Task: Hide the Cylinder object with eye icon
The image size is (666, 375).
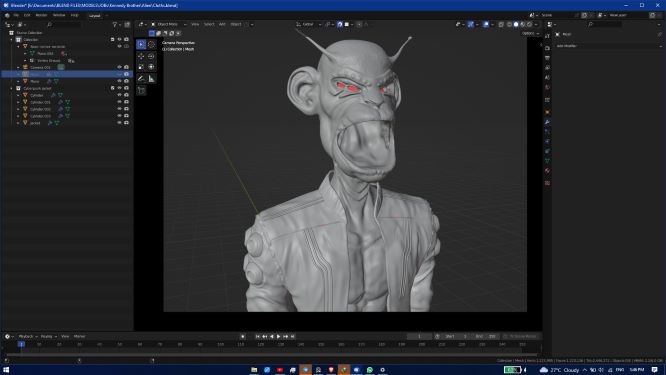Action: click(x=119, y=95)
